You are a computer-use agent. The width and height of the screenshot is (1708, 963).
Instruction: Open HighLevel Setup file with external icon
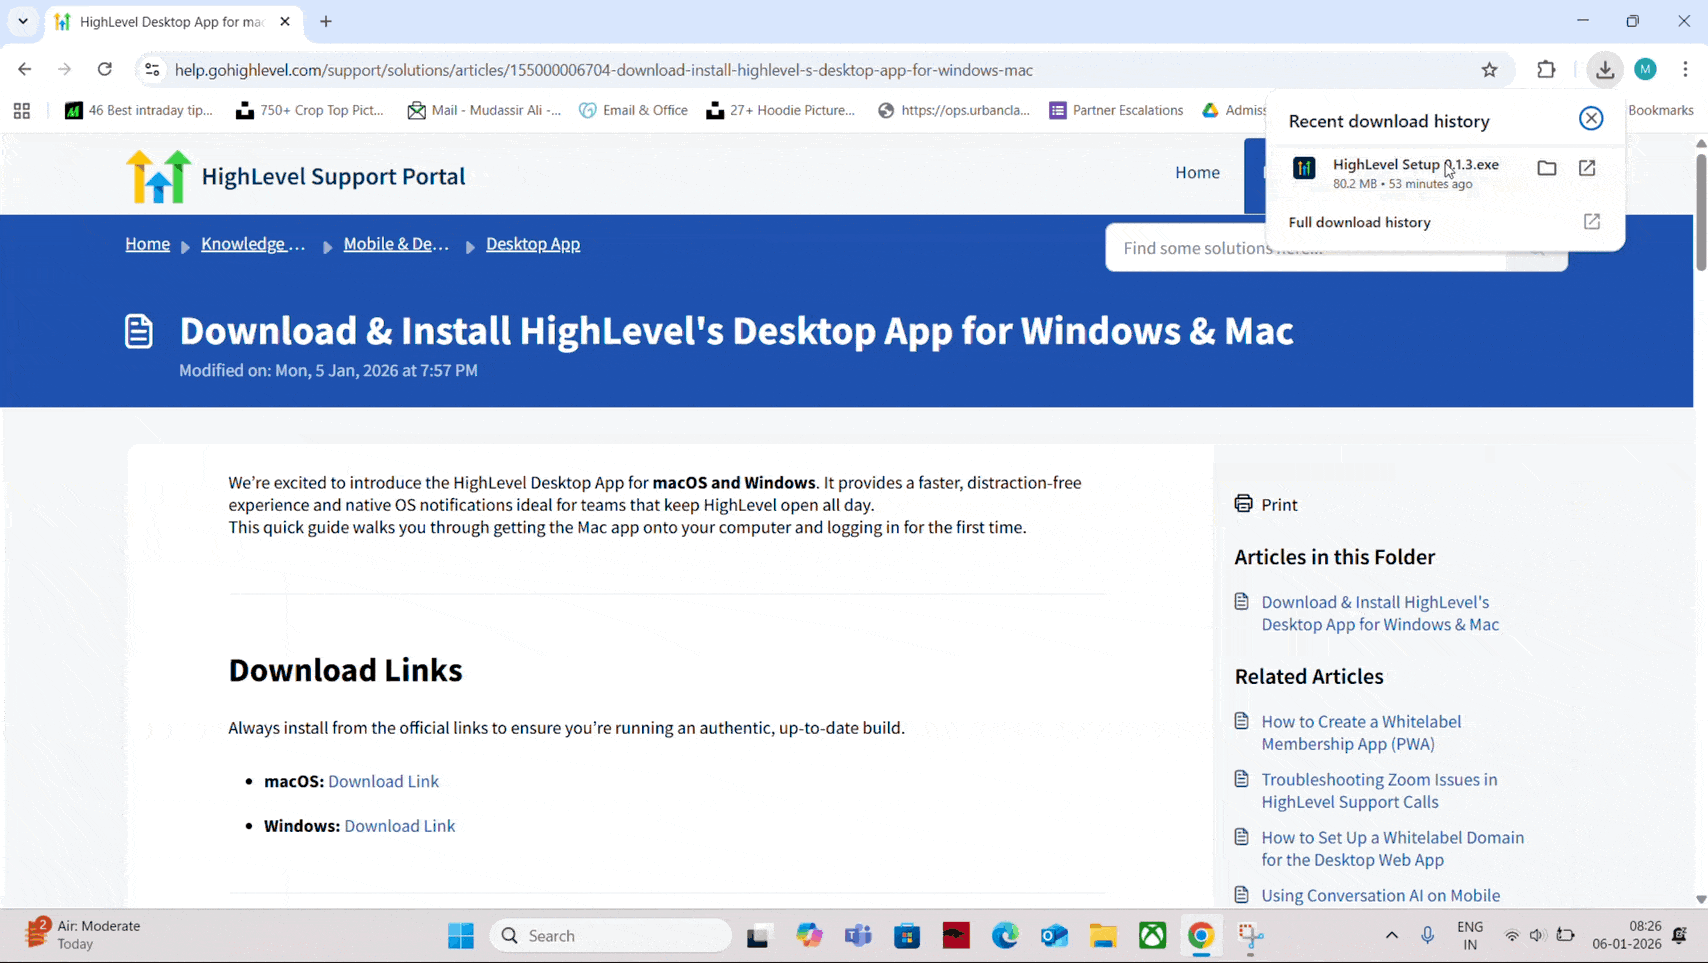click(x=1587, y=168)
